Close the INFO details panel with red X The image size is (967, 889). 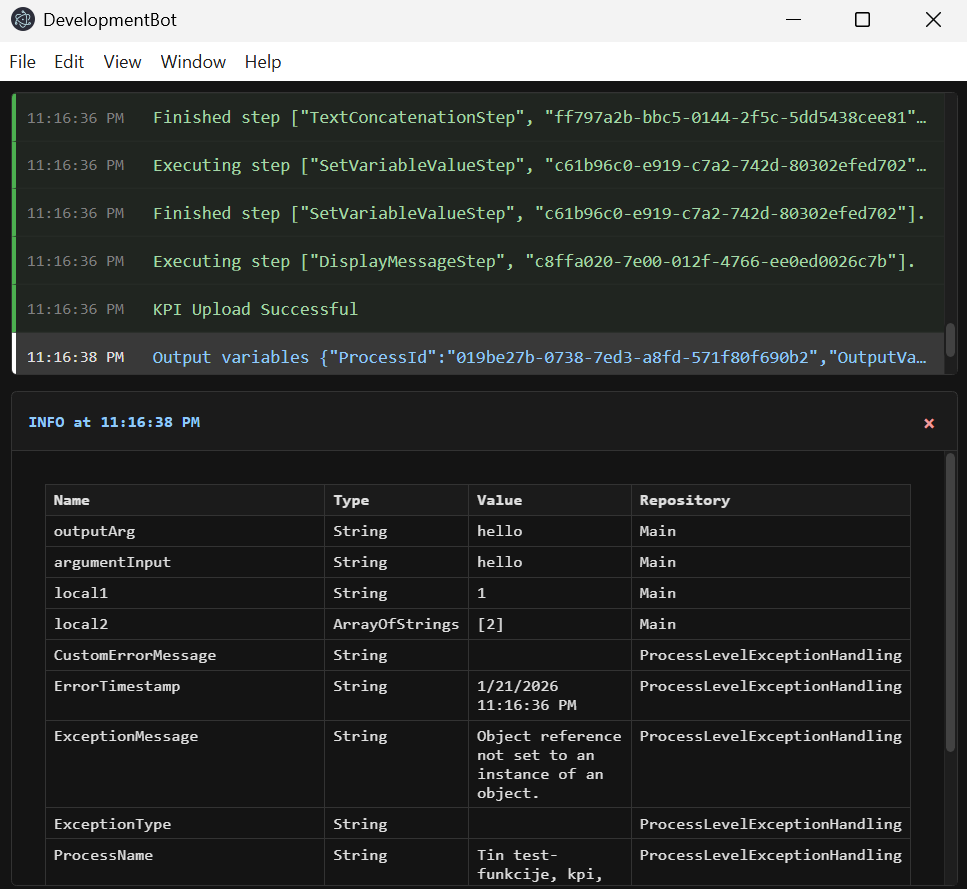pyautogui.click(x=929, y=423)
